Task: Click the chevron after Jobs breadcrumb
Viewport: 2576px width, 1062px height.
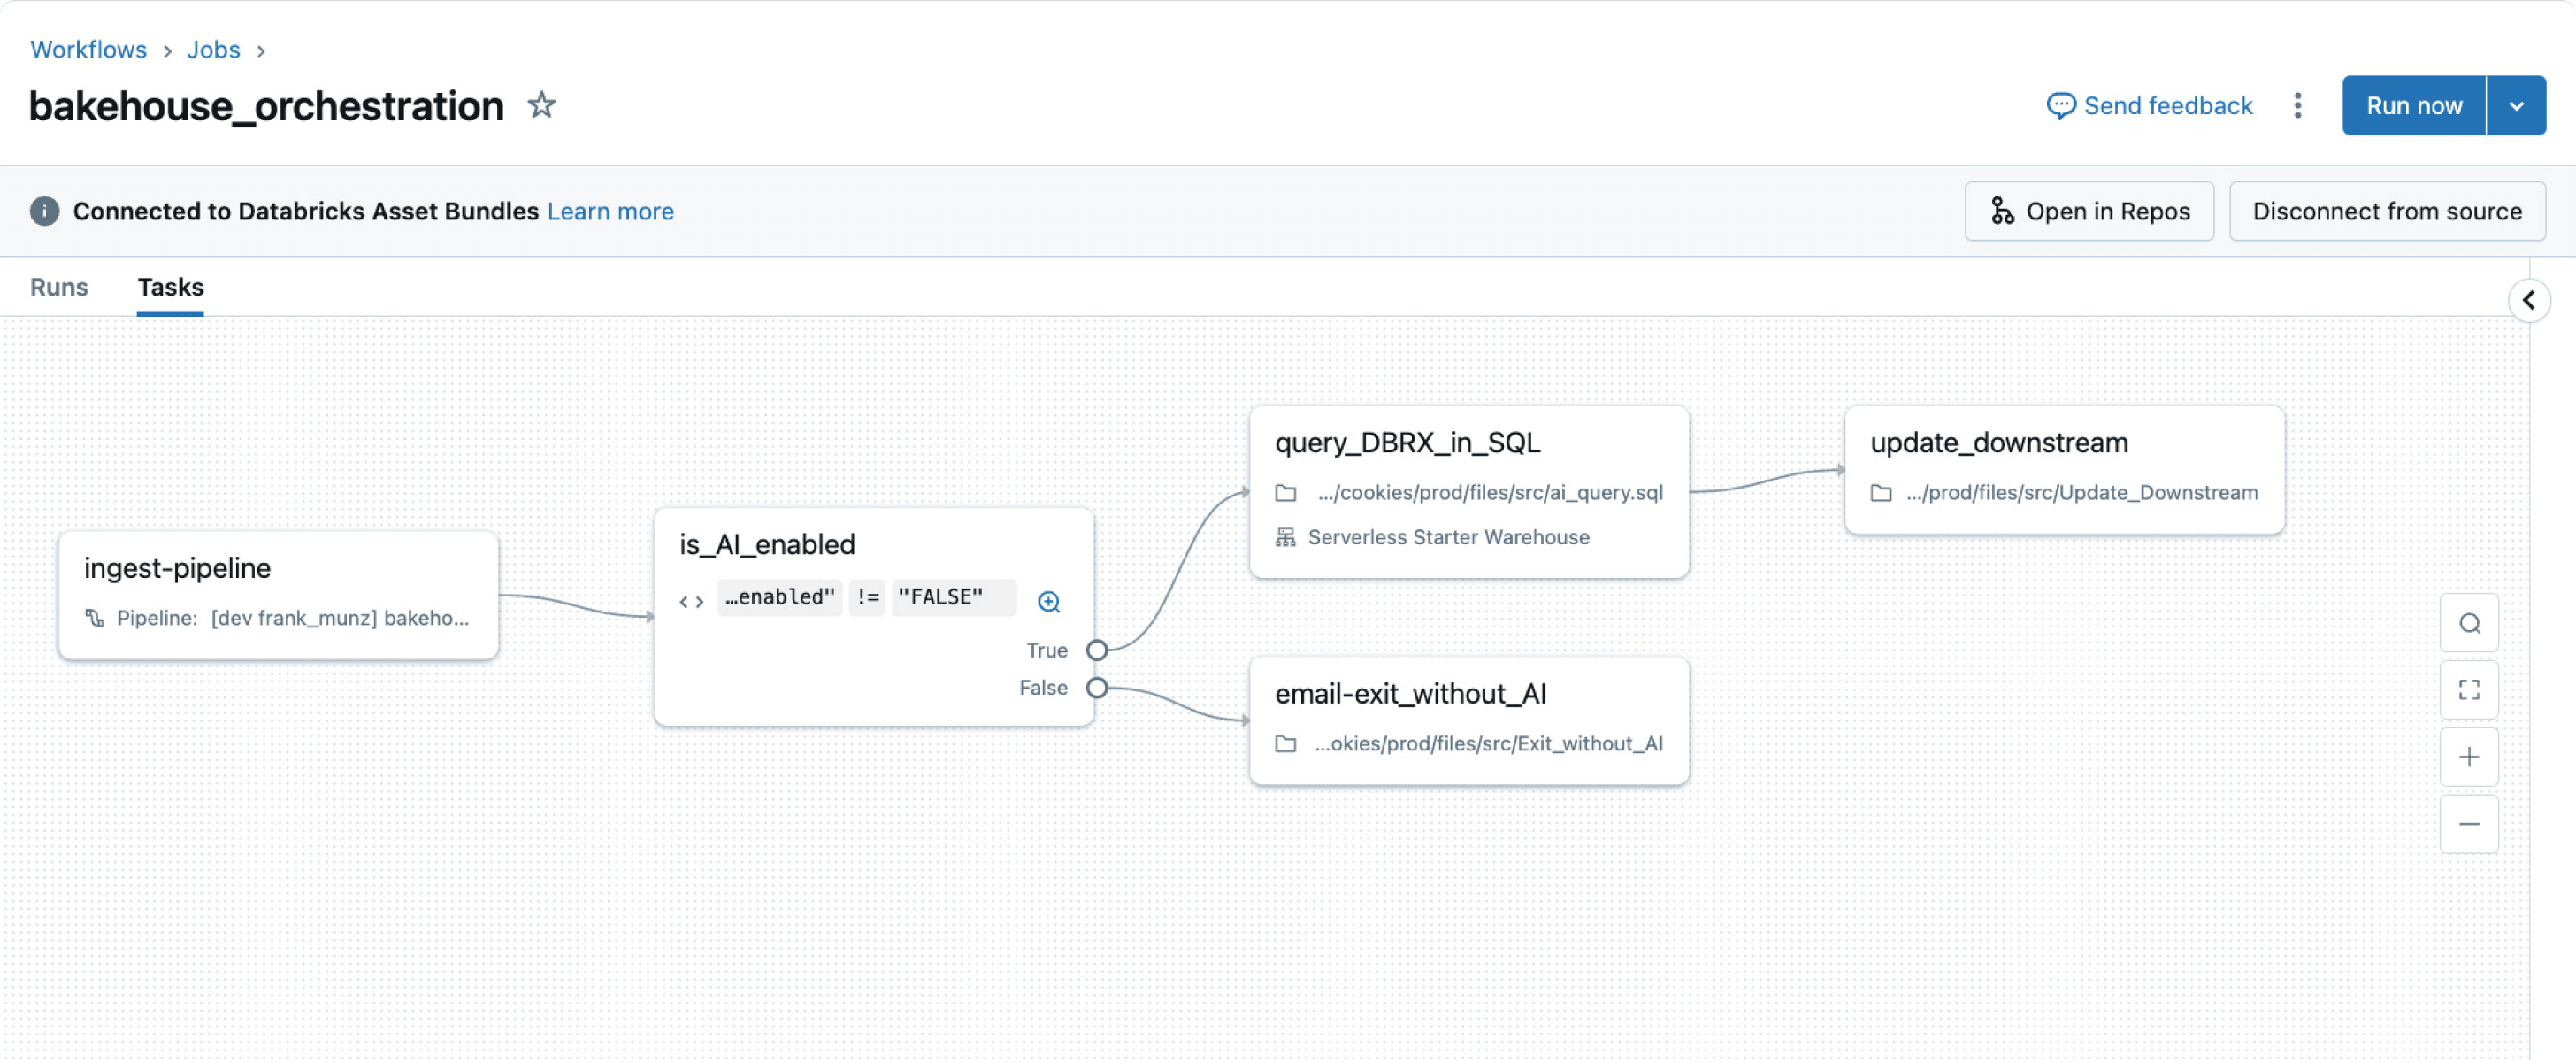Action: pyautogui.click(x=261, y=51)
